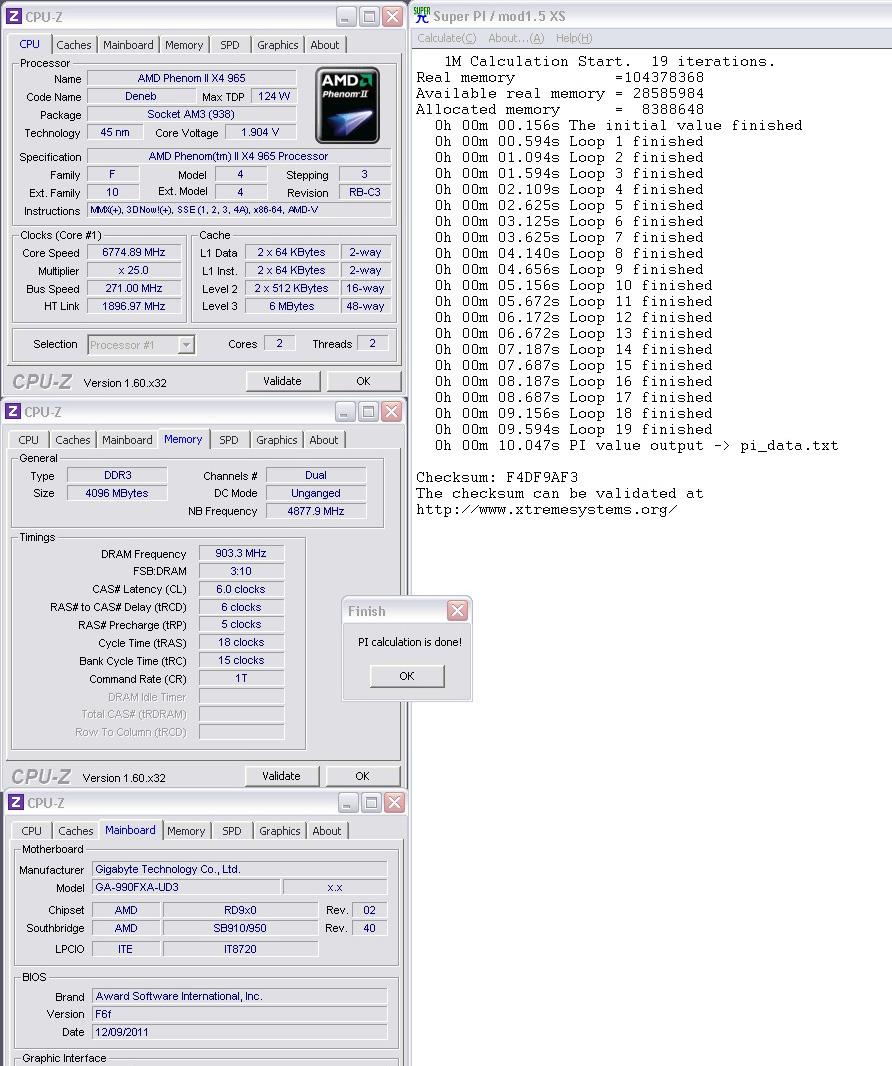Switch to Caches tab in top CPU-Z window
Viewport: 892px width, 1066px height.
(73, 45)
